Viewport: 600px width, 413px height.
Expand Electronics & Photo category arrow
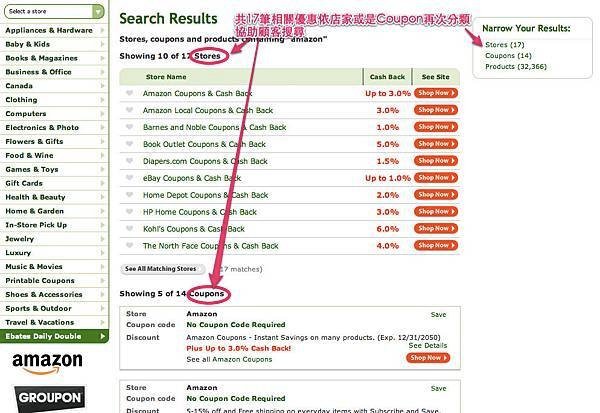(x=102, y=127)
